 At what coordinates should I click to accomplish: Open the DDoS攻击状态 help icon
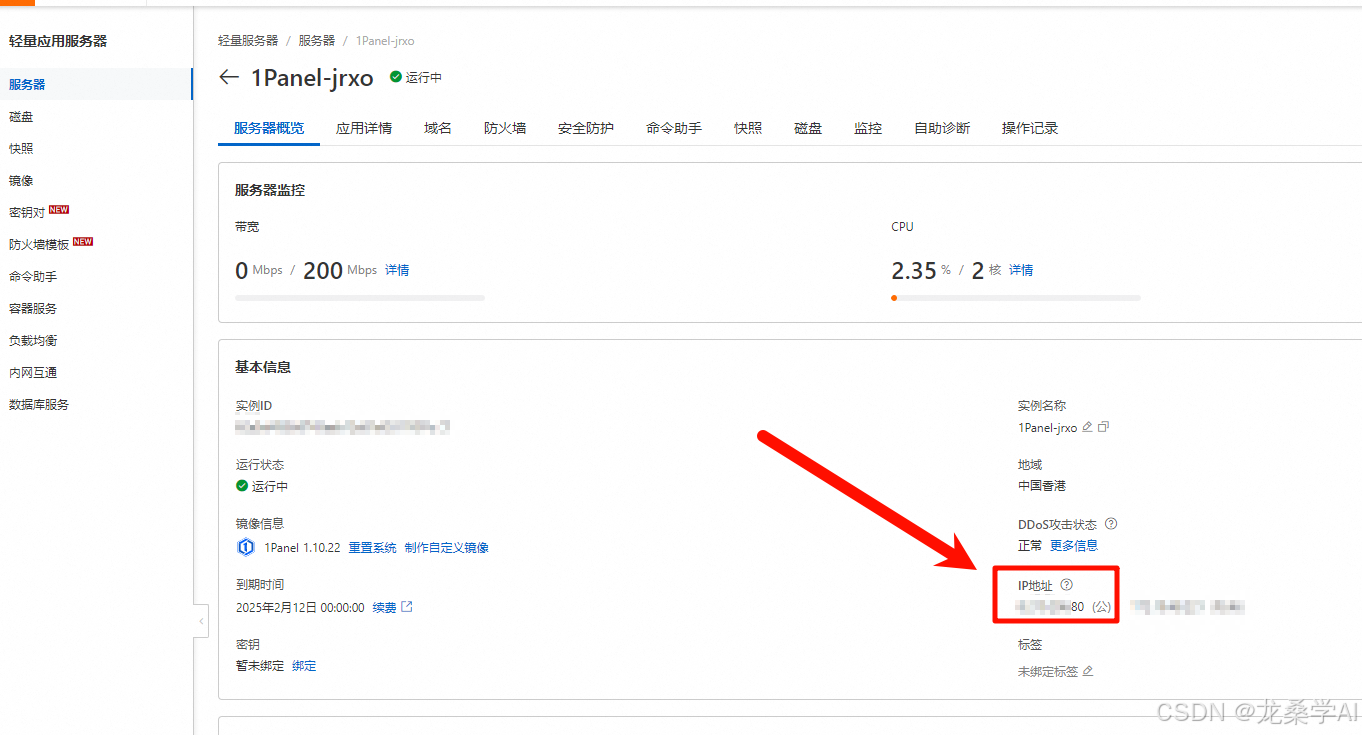[x=1111, y=524]
